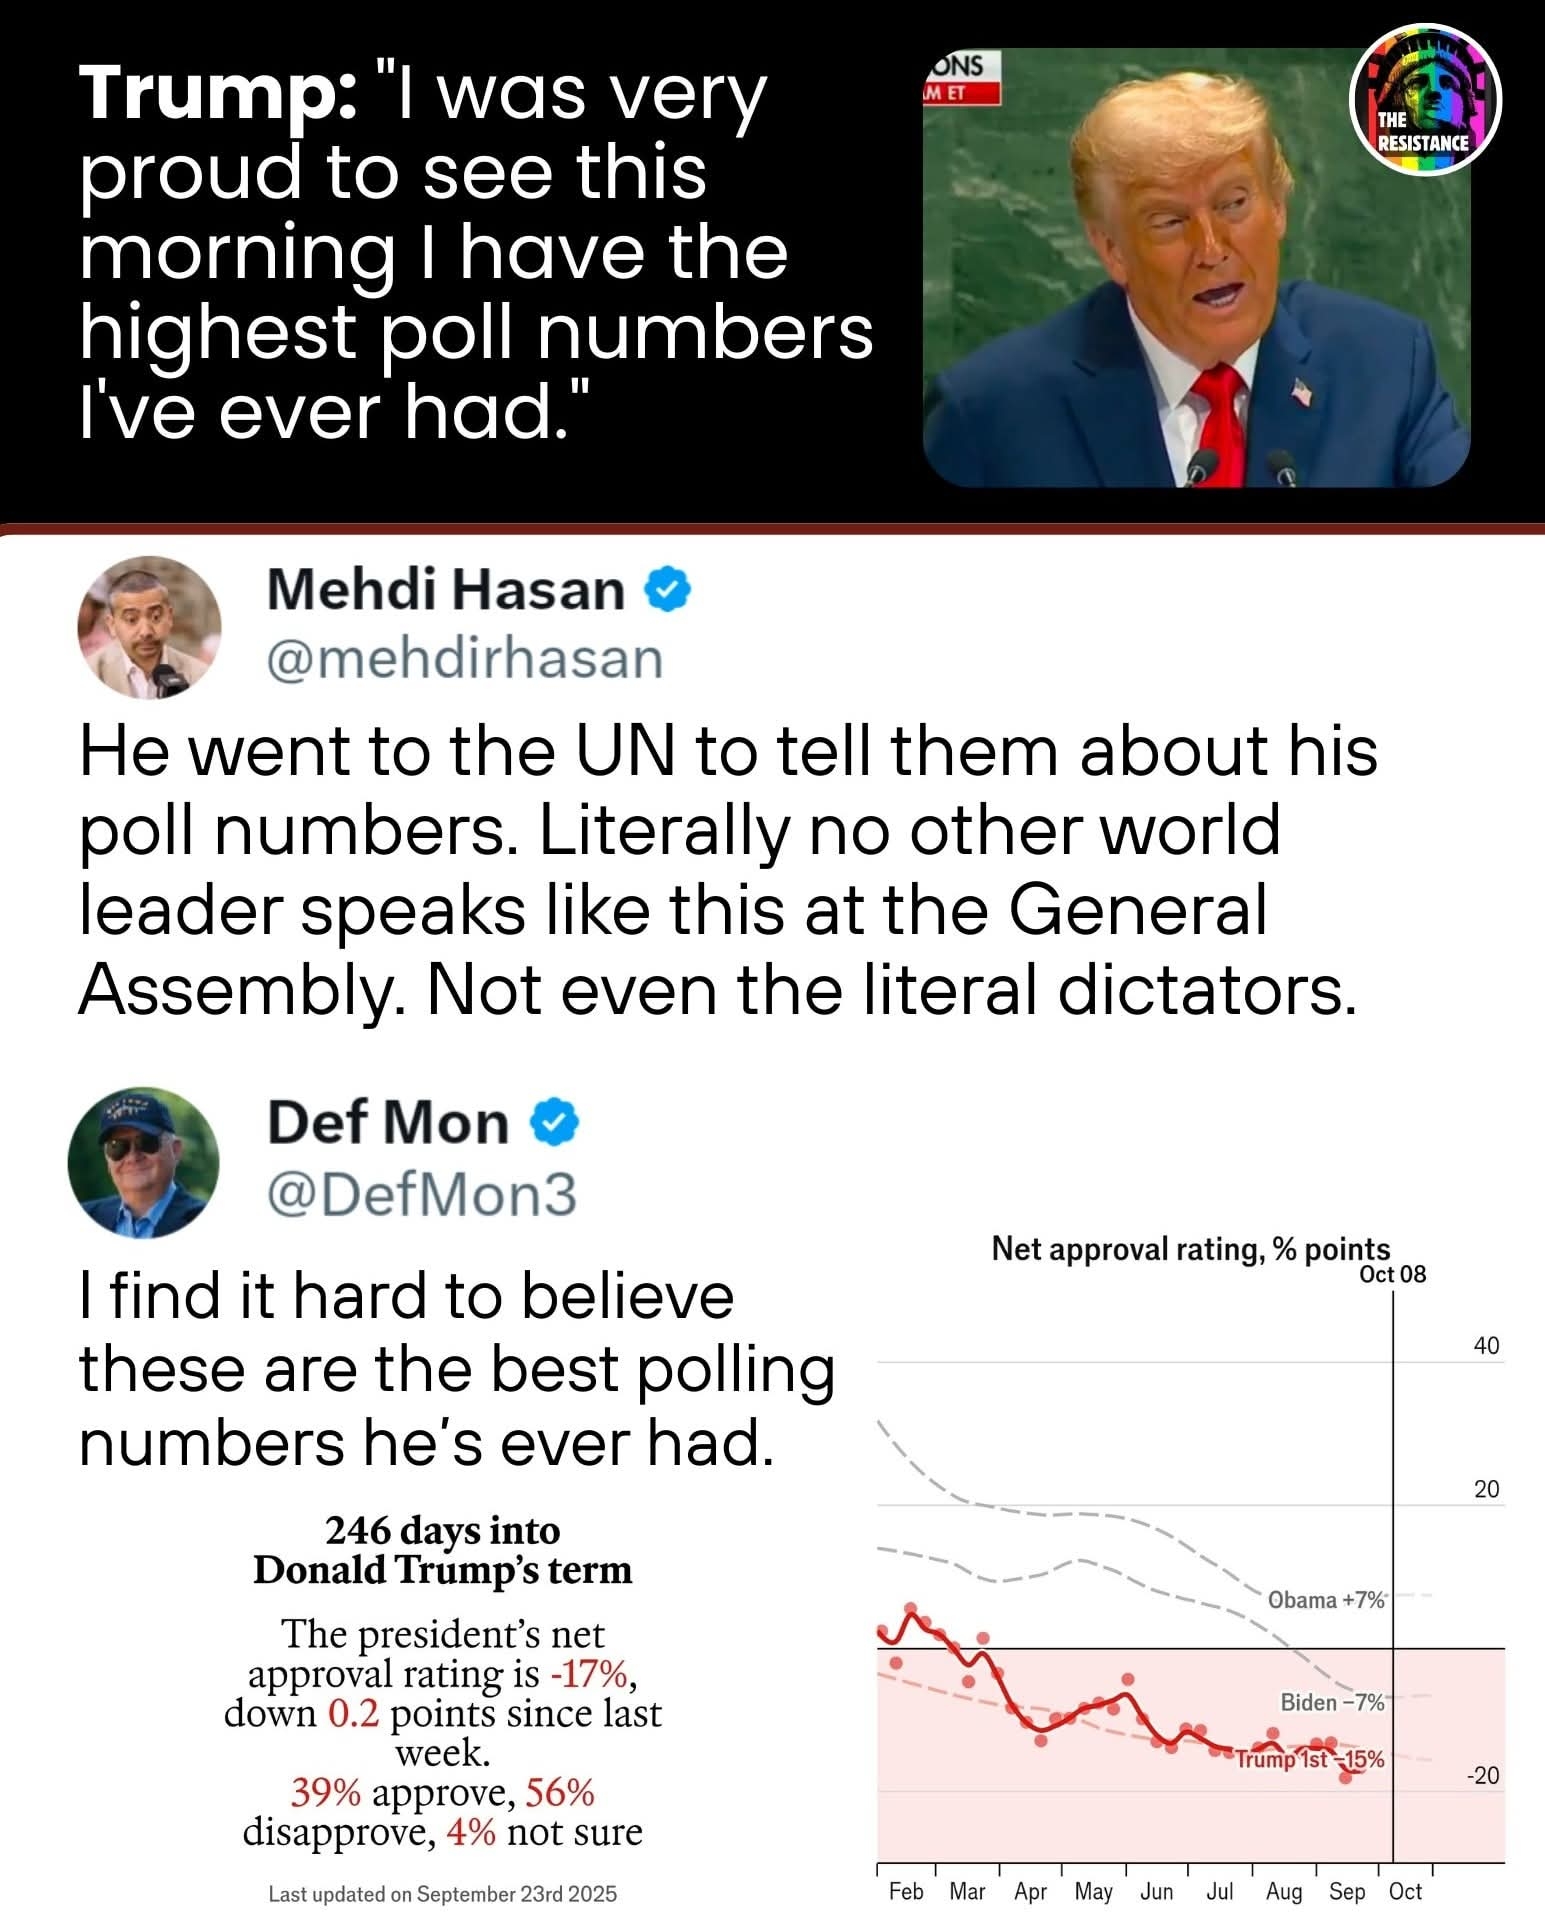Open Mehdi Hasan's profile avatar
This screenshot has height=1931, width=1545.
tap(149, 627)
